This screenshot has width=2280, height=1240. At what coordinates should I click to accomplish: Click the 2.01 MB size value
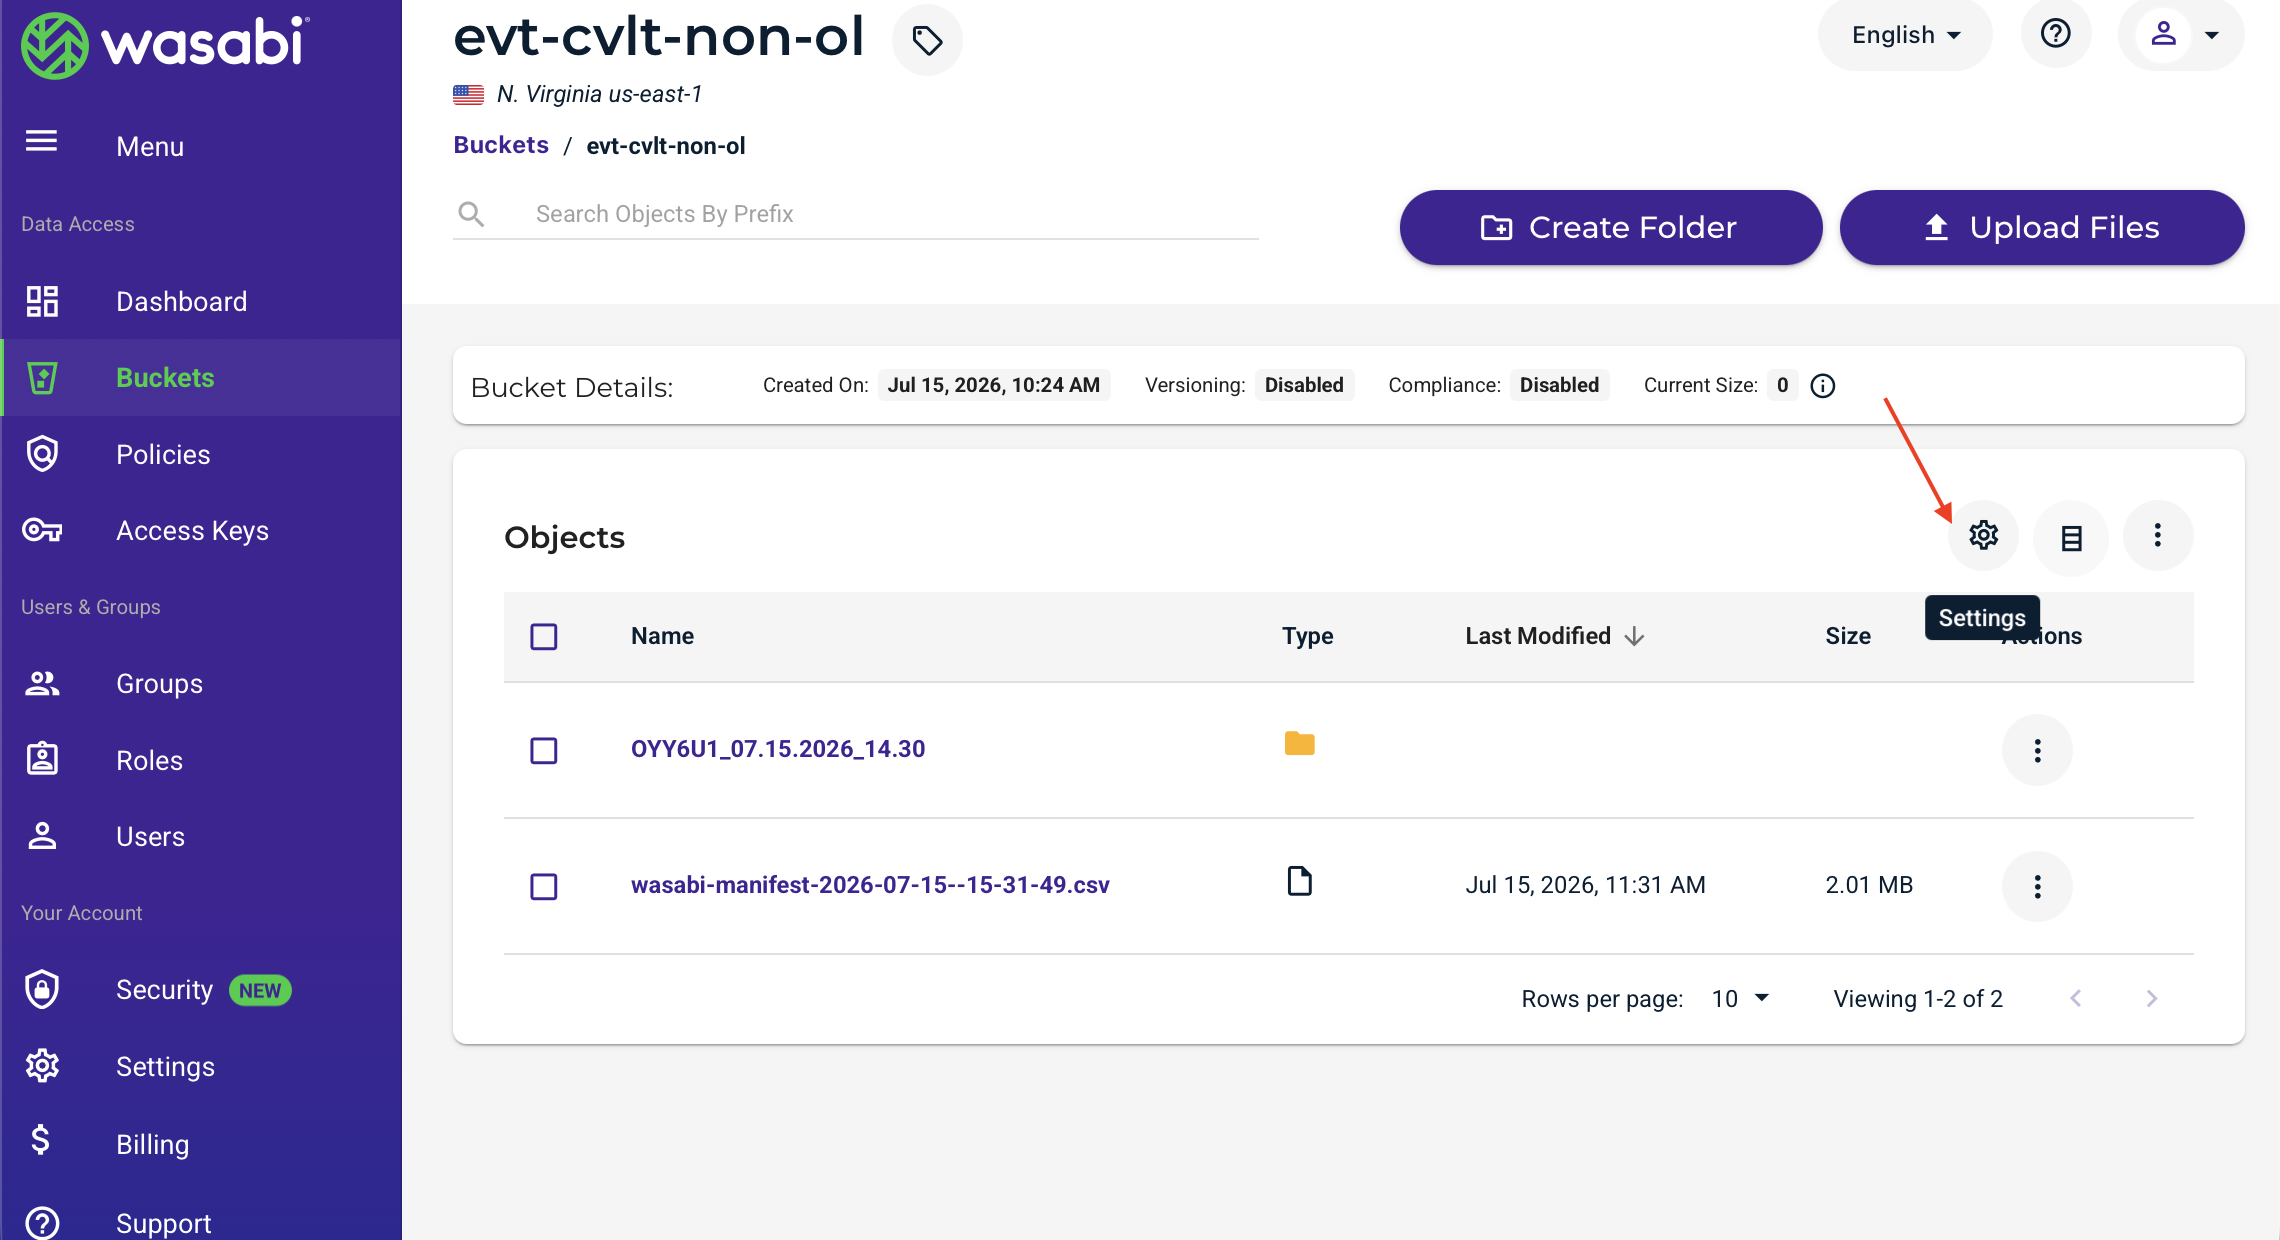point(1869,885)
